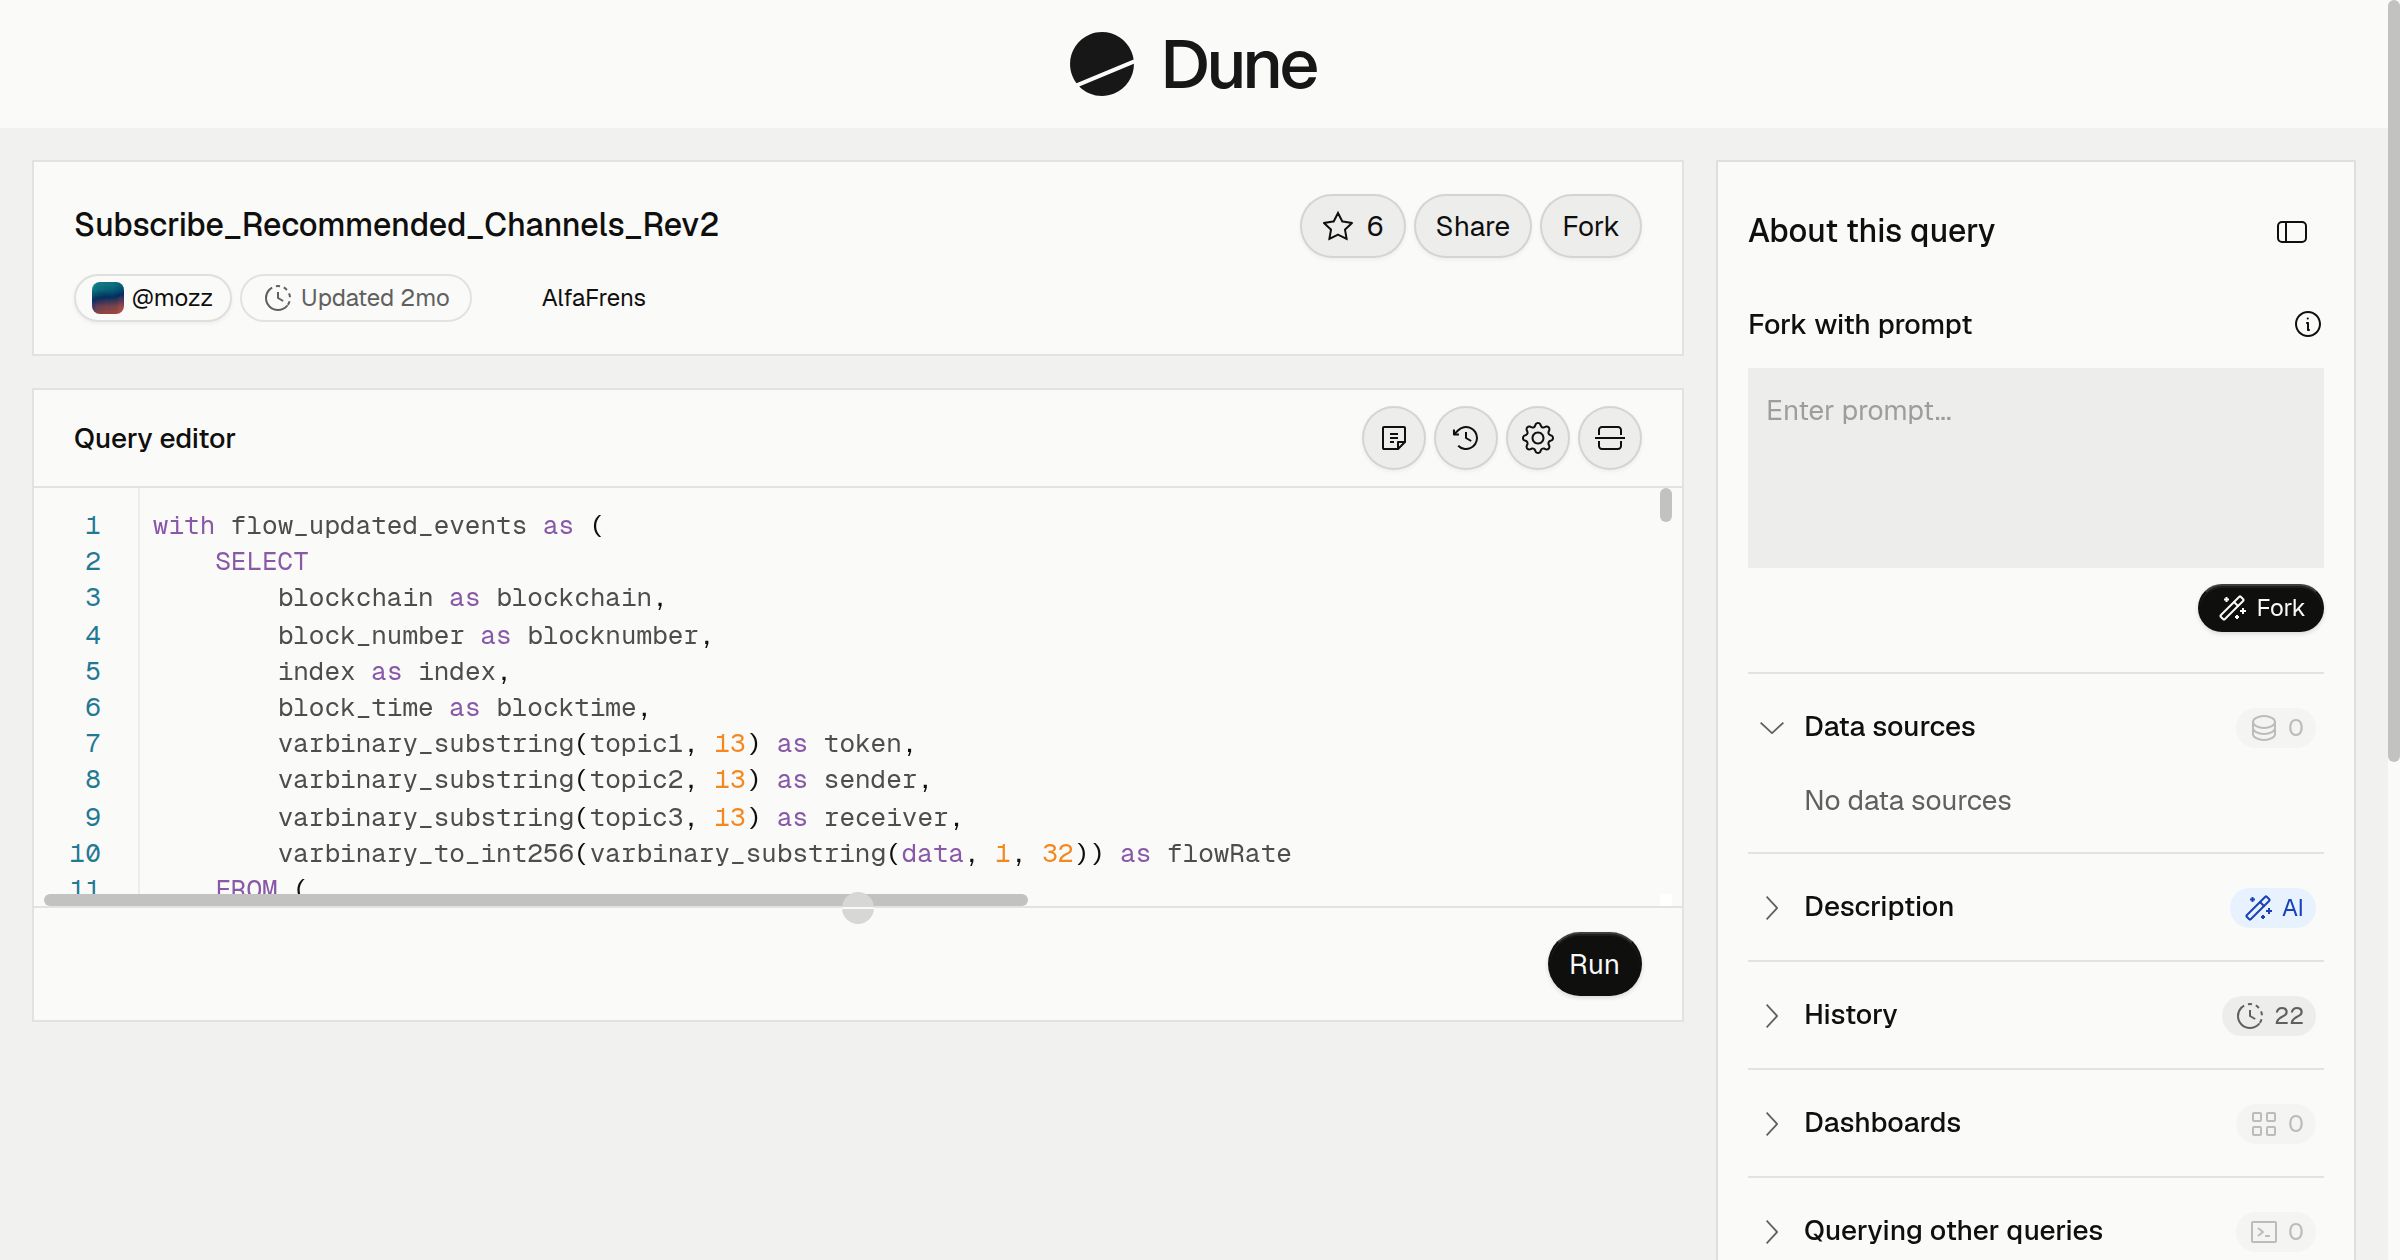Click the page vertical scrollbar
This screenshot has height=1260, width=2400.
[x=2393, y=380]
